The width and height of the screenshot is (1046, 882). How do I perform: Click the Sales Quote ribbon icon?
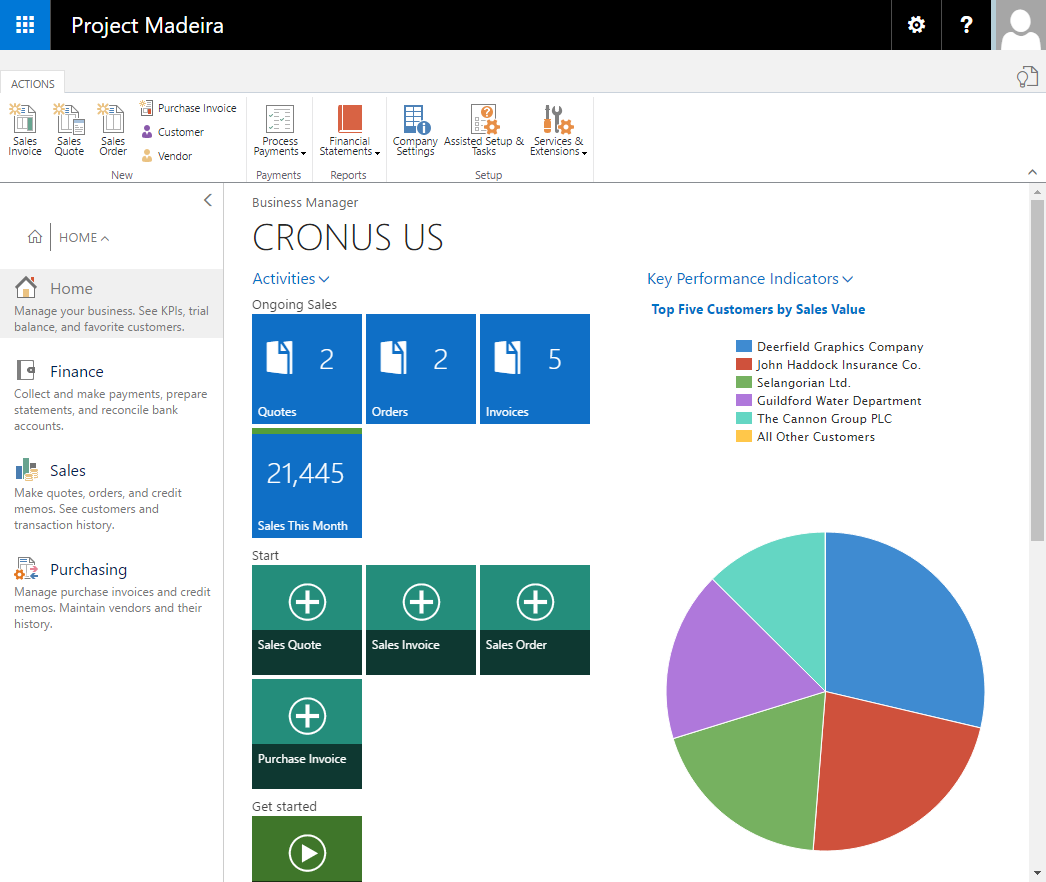[x=69, y=128]
